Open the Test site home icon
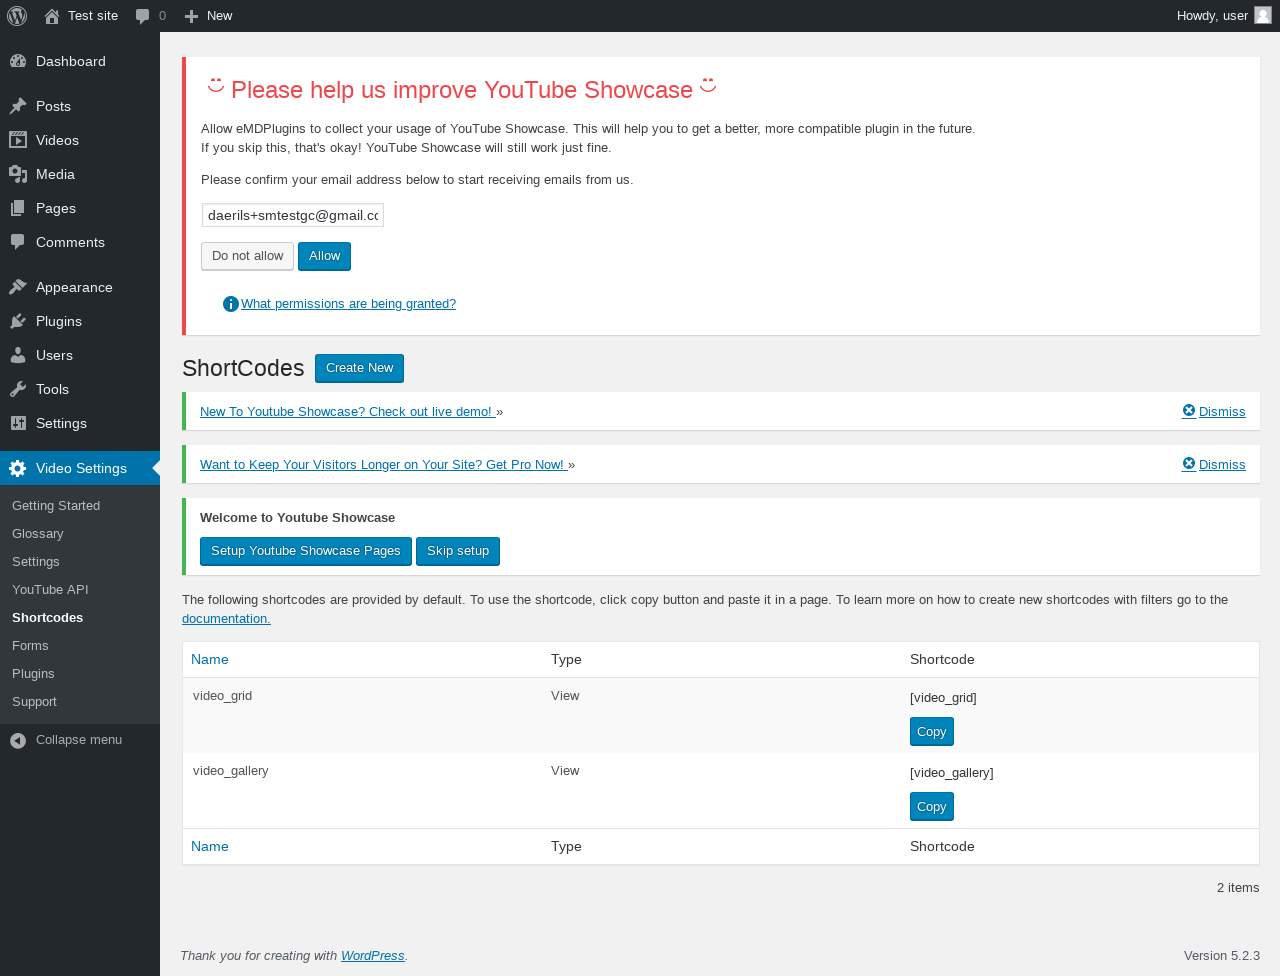Viewport: 1280px width, 976px height. 52,16
